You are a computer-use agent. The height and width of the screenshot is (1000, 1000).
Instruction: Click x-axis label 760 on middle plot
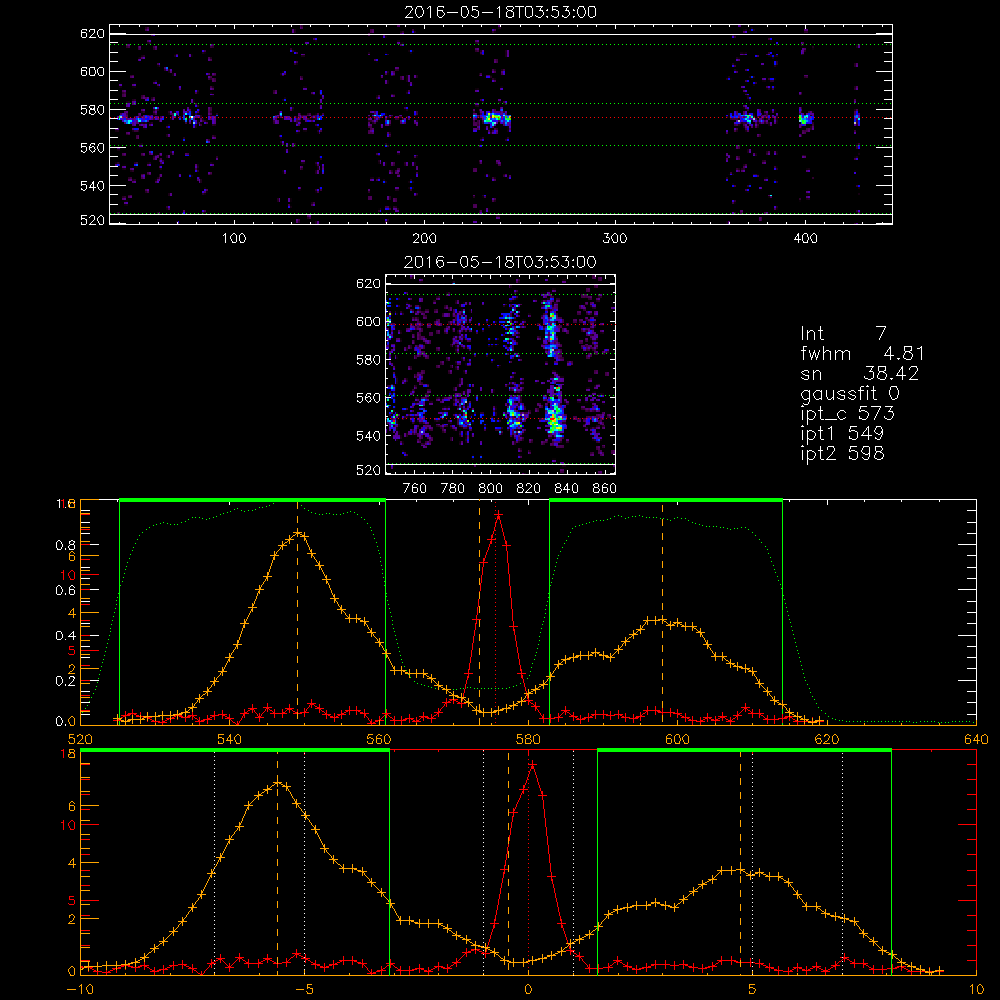pos(415,489)
